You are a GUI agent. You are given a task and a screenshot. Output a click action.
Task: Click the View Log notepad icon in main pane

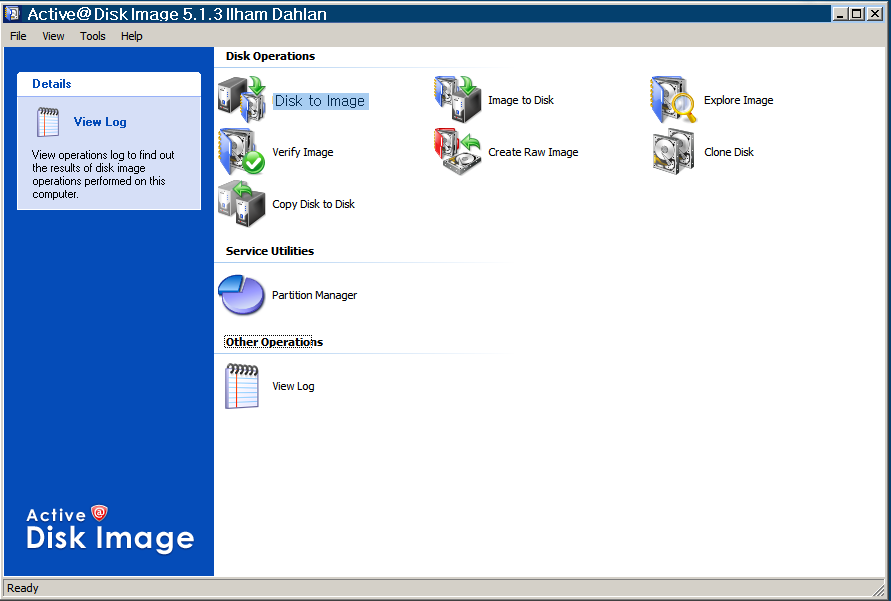[x=242, y=386]
